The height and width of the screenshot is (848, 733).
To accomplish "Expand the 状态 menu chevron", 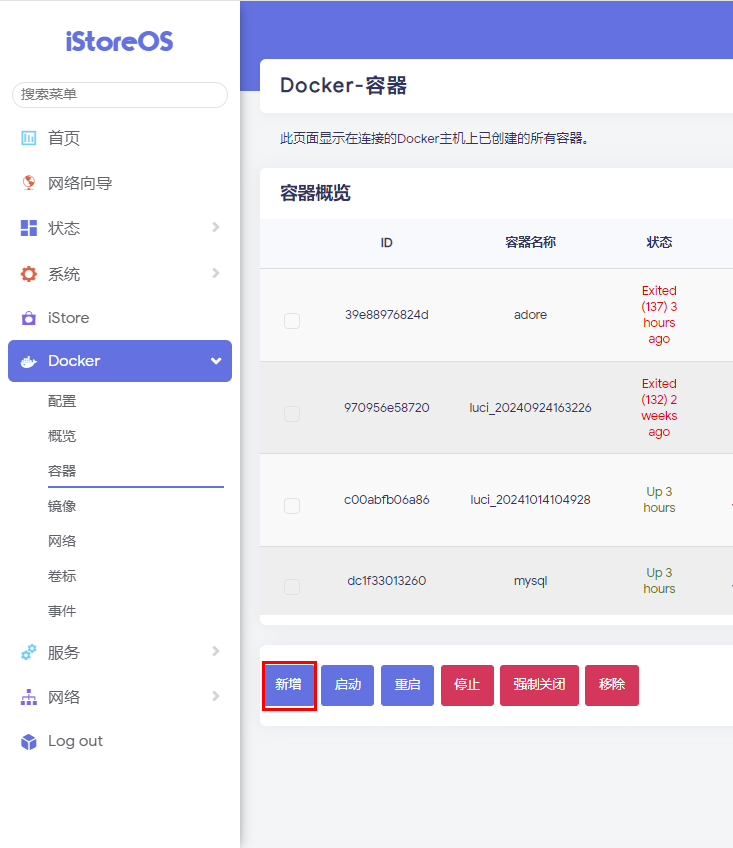I will (x=215, y=228).
